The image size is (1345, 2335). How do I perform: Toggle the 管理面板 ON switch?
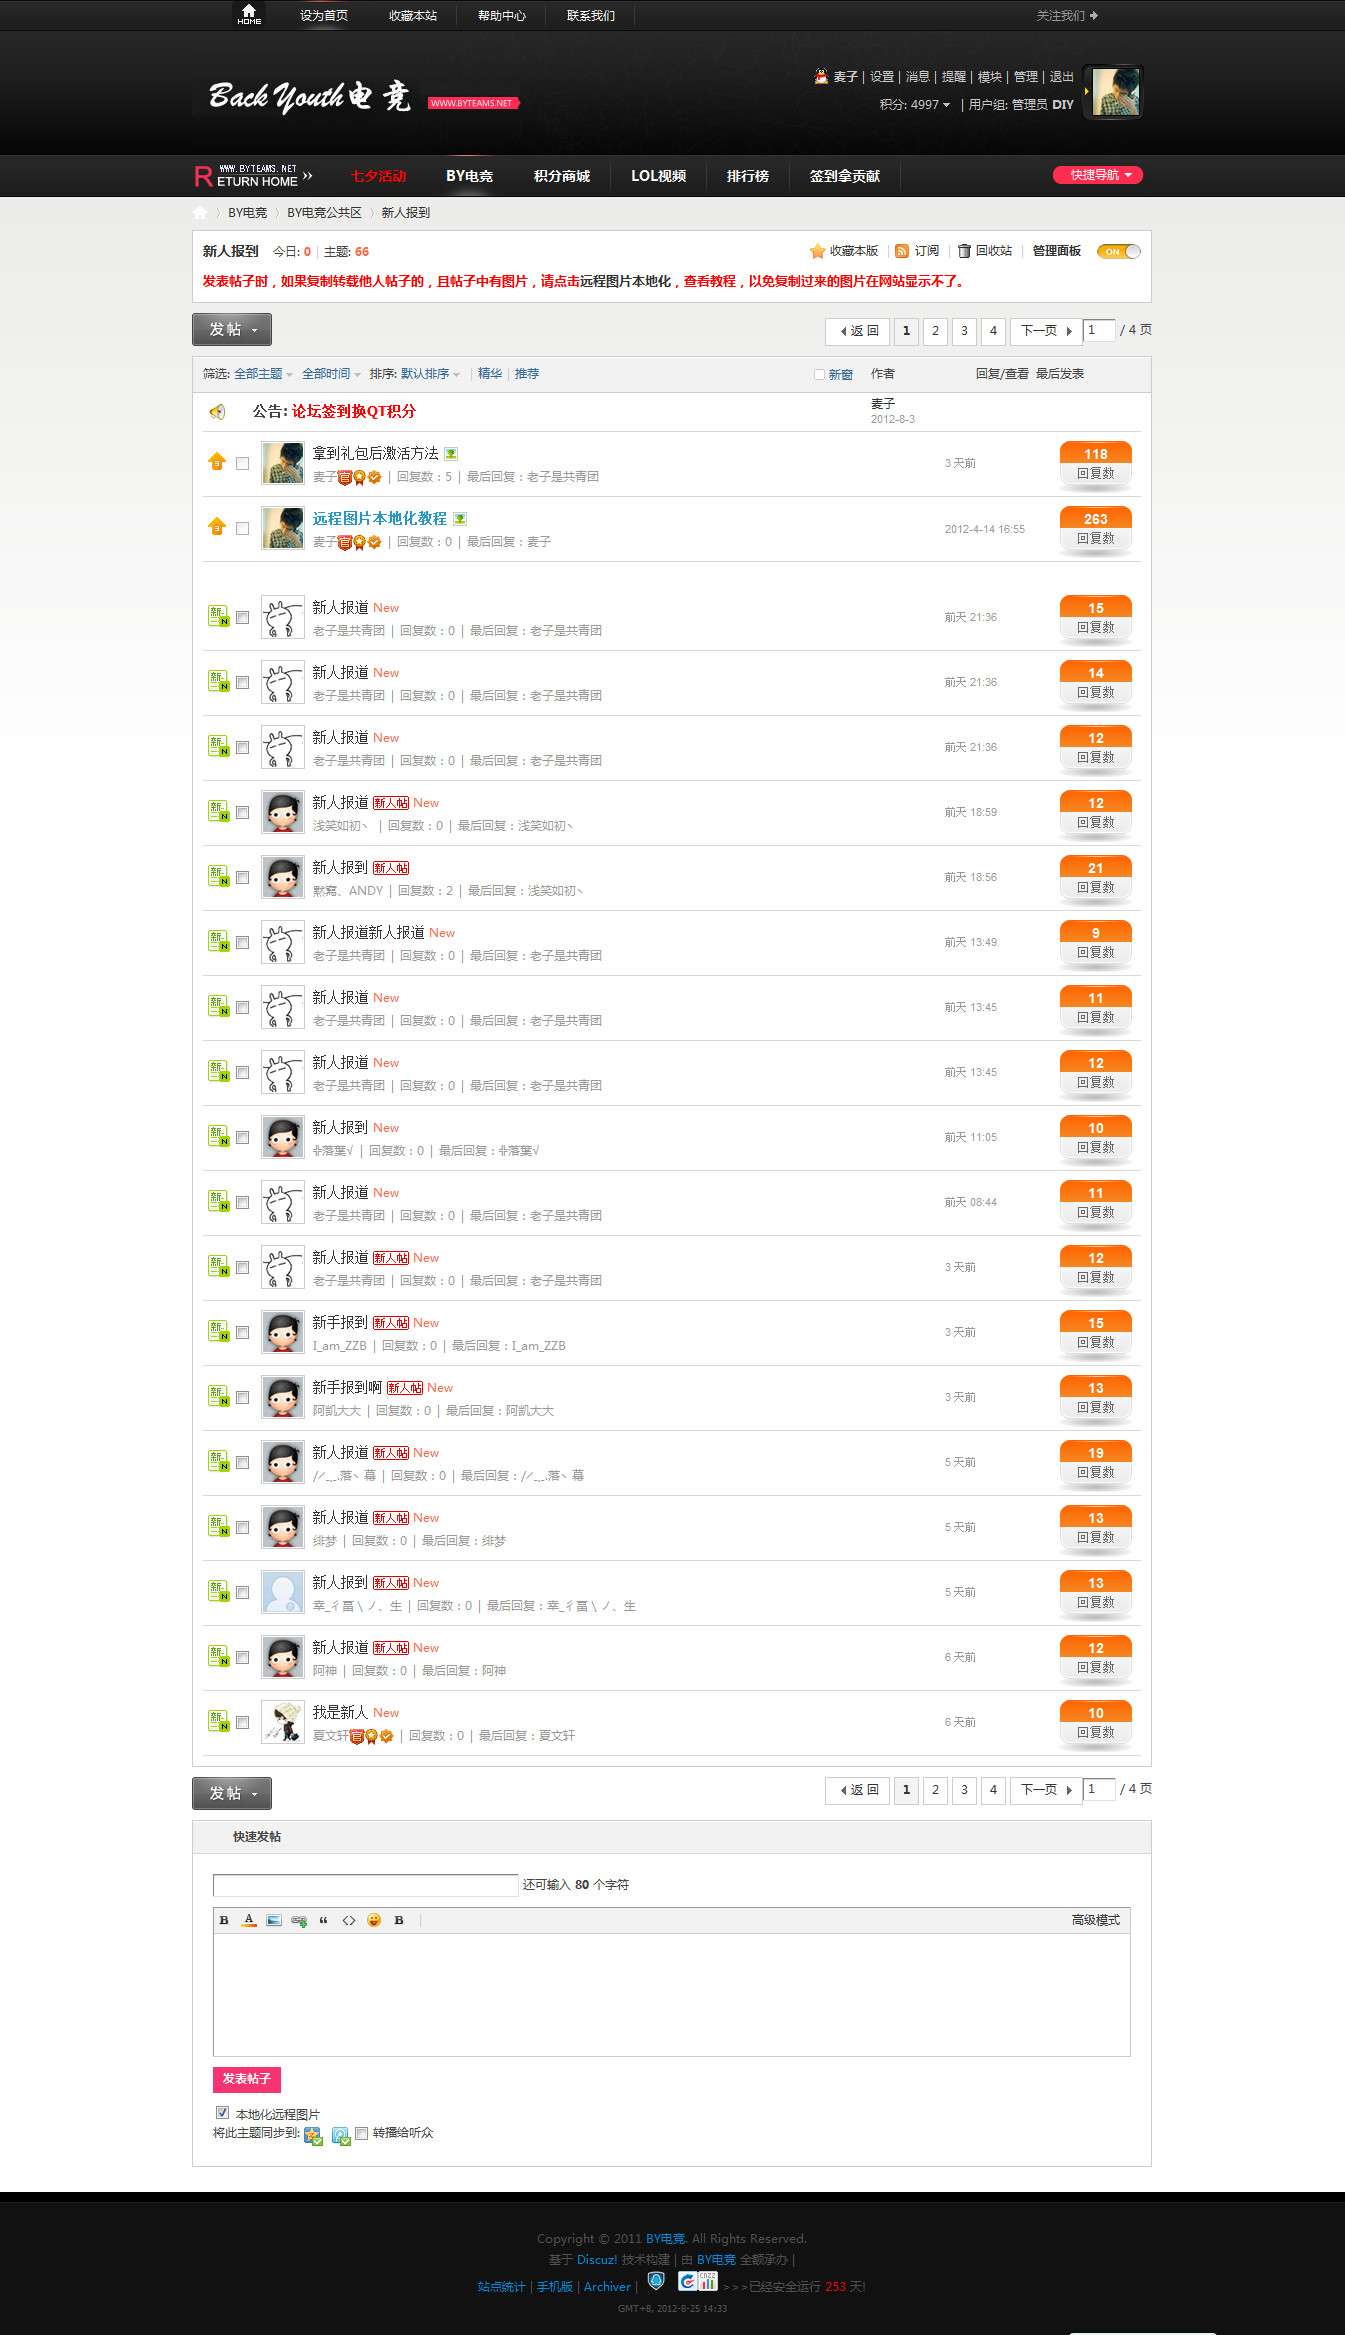(x=1118, y=252)
